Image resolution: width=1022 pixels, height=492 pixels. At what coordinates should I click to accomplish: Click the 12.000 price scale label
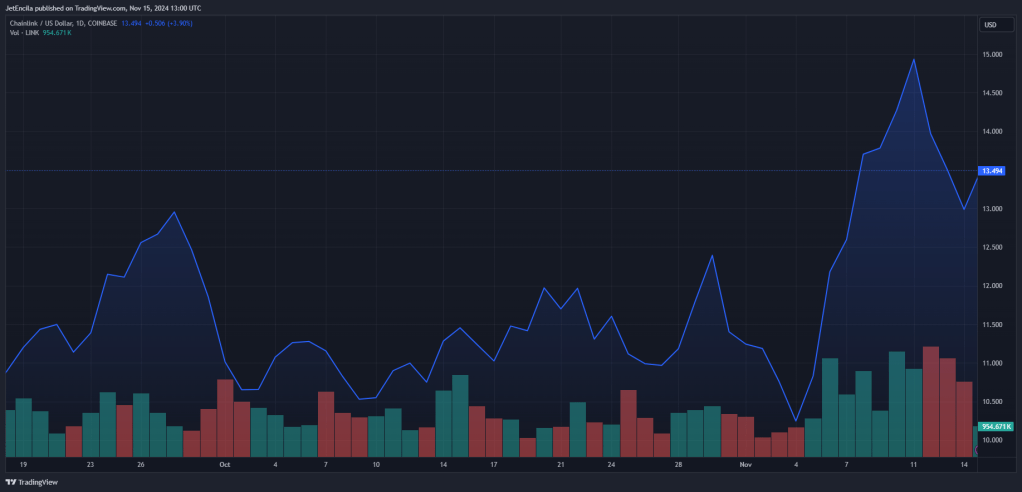[993, 286]
